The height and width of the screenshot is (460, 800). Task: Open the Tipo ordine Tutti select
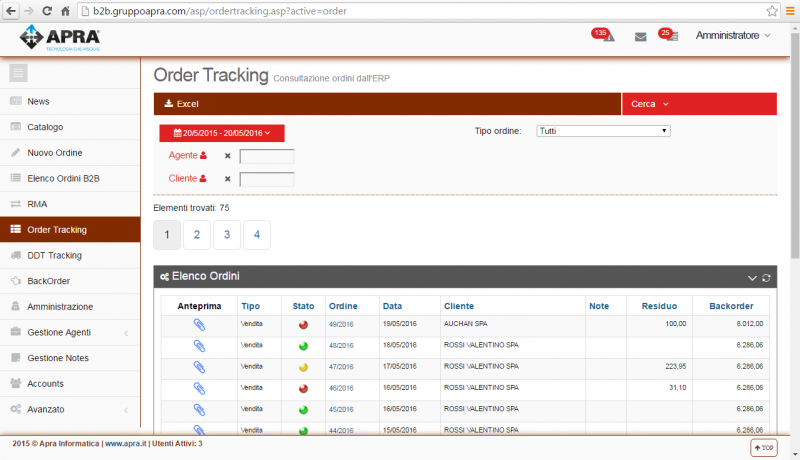(603, 131)
